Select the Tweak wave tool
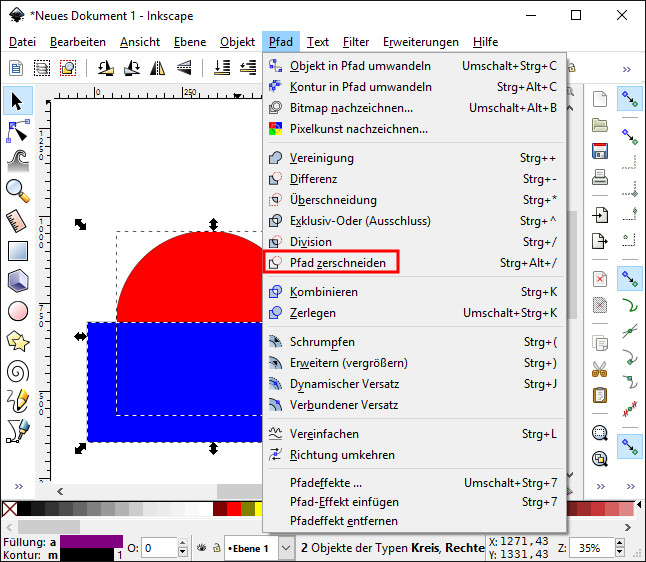This screenshot has height=562, width=646. (x=18, y=161)
